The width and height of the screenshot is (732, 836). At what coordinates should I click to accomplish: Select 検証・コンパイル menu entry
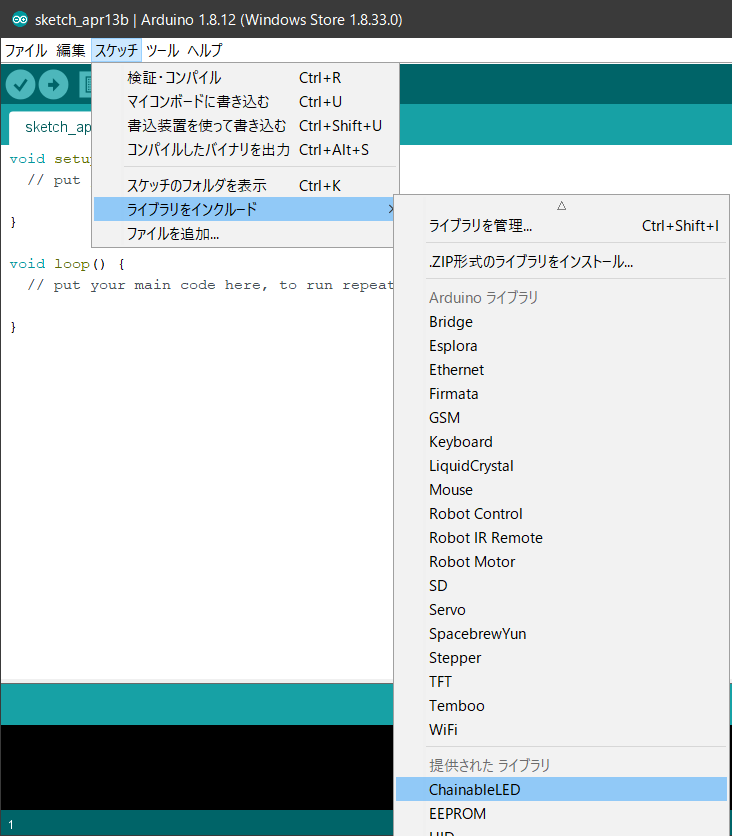245,78
